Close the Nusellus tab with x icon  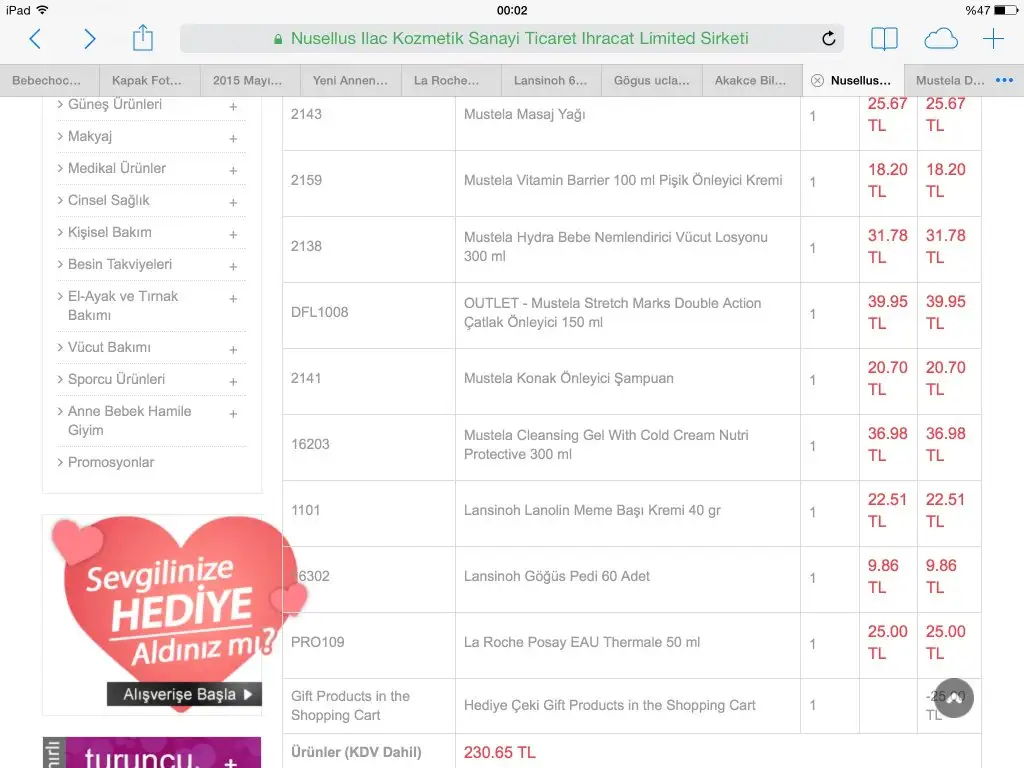click(817, 80)
